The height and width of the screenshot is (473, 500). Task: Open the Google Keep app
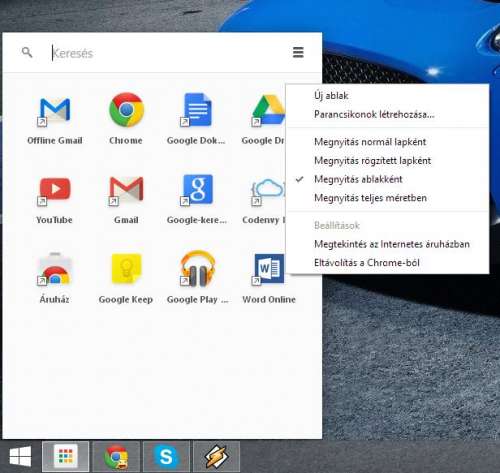point(126,269)
